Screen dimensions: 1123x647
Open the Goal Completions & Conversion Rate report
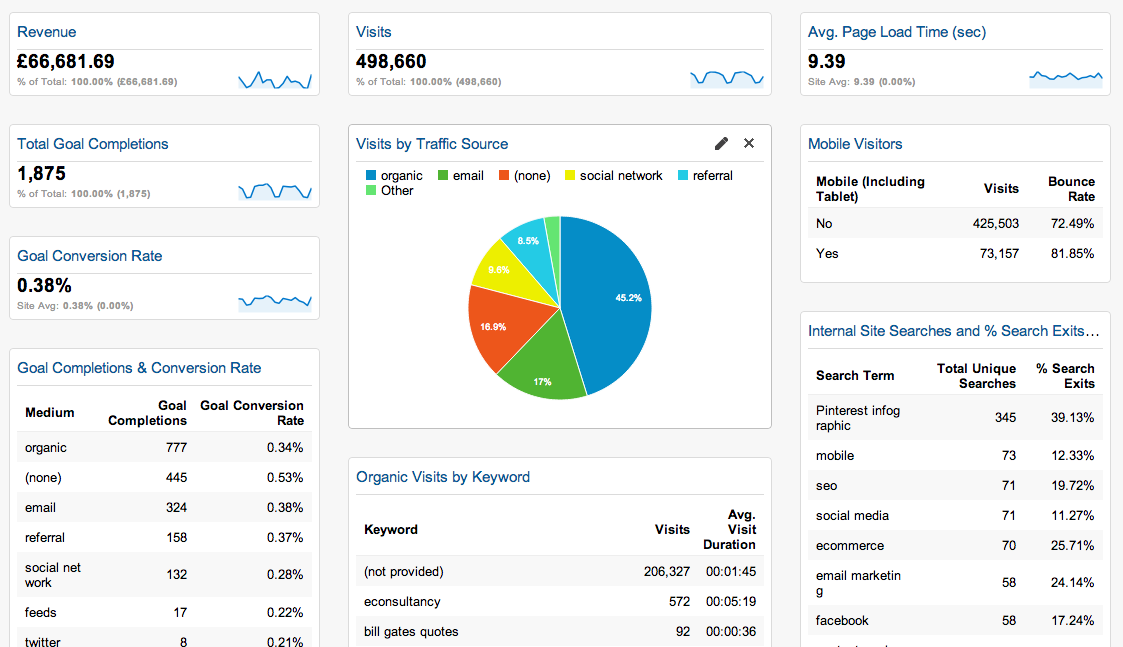[x=138, y=367]
